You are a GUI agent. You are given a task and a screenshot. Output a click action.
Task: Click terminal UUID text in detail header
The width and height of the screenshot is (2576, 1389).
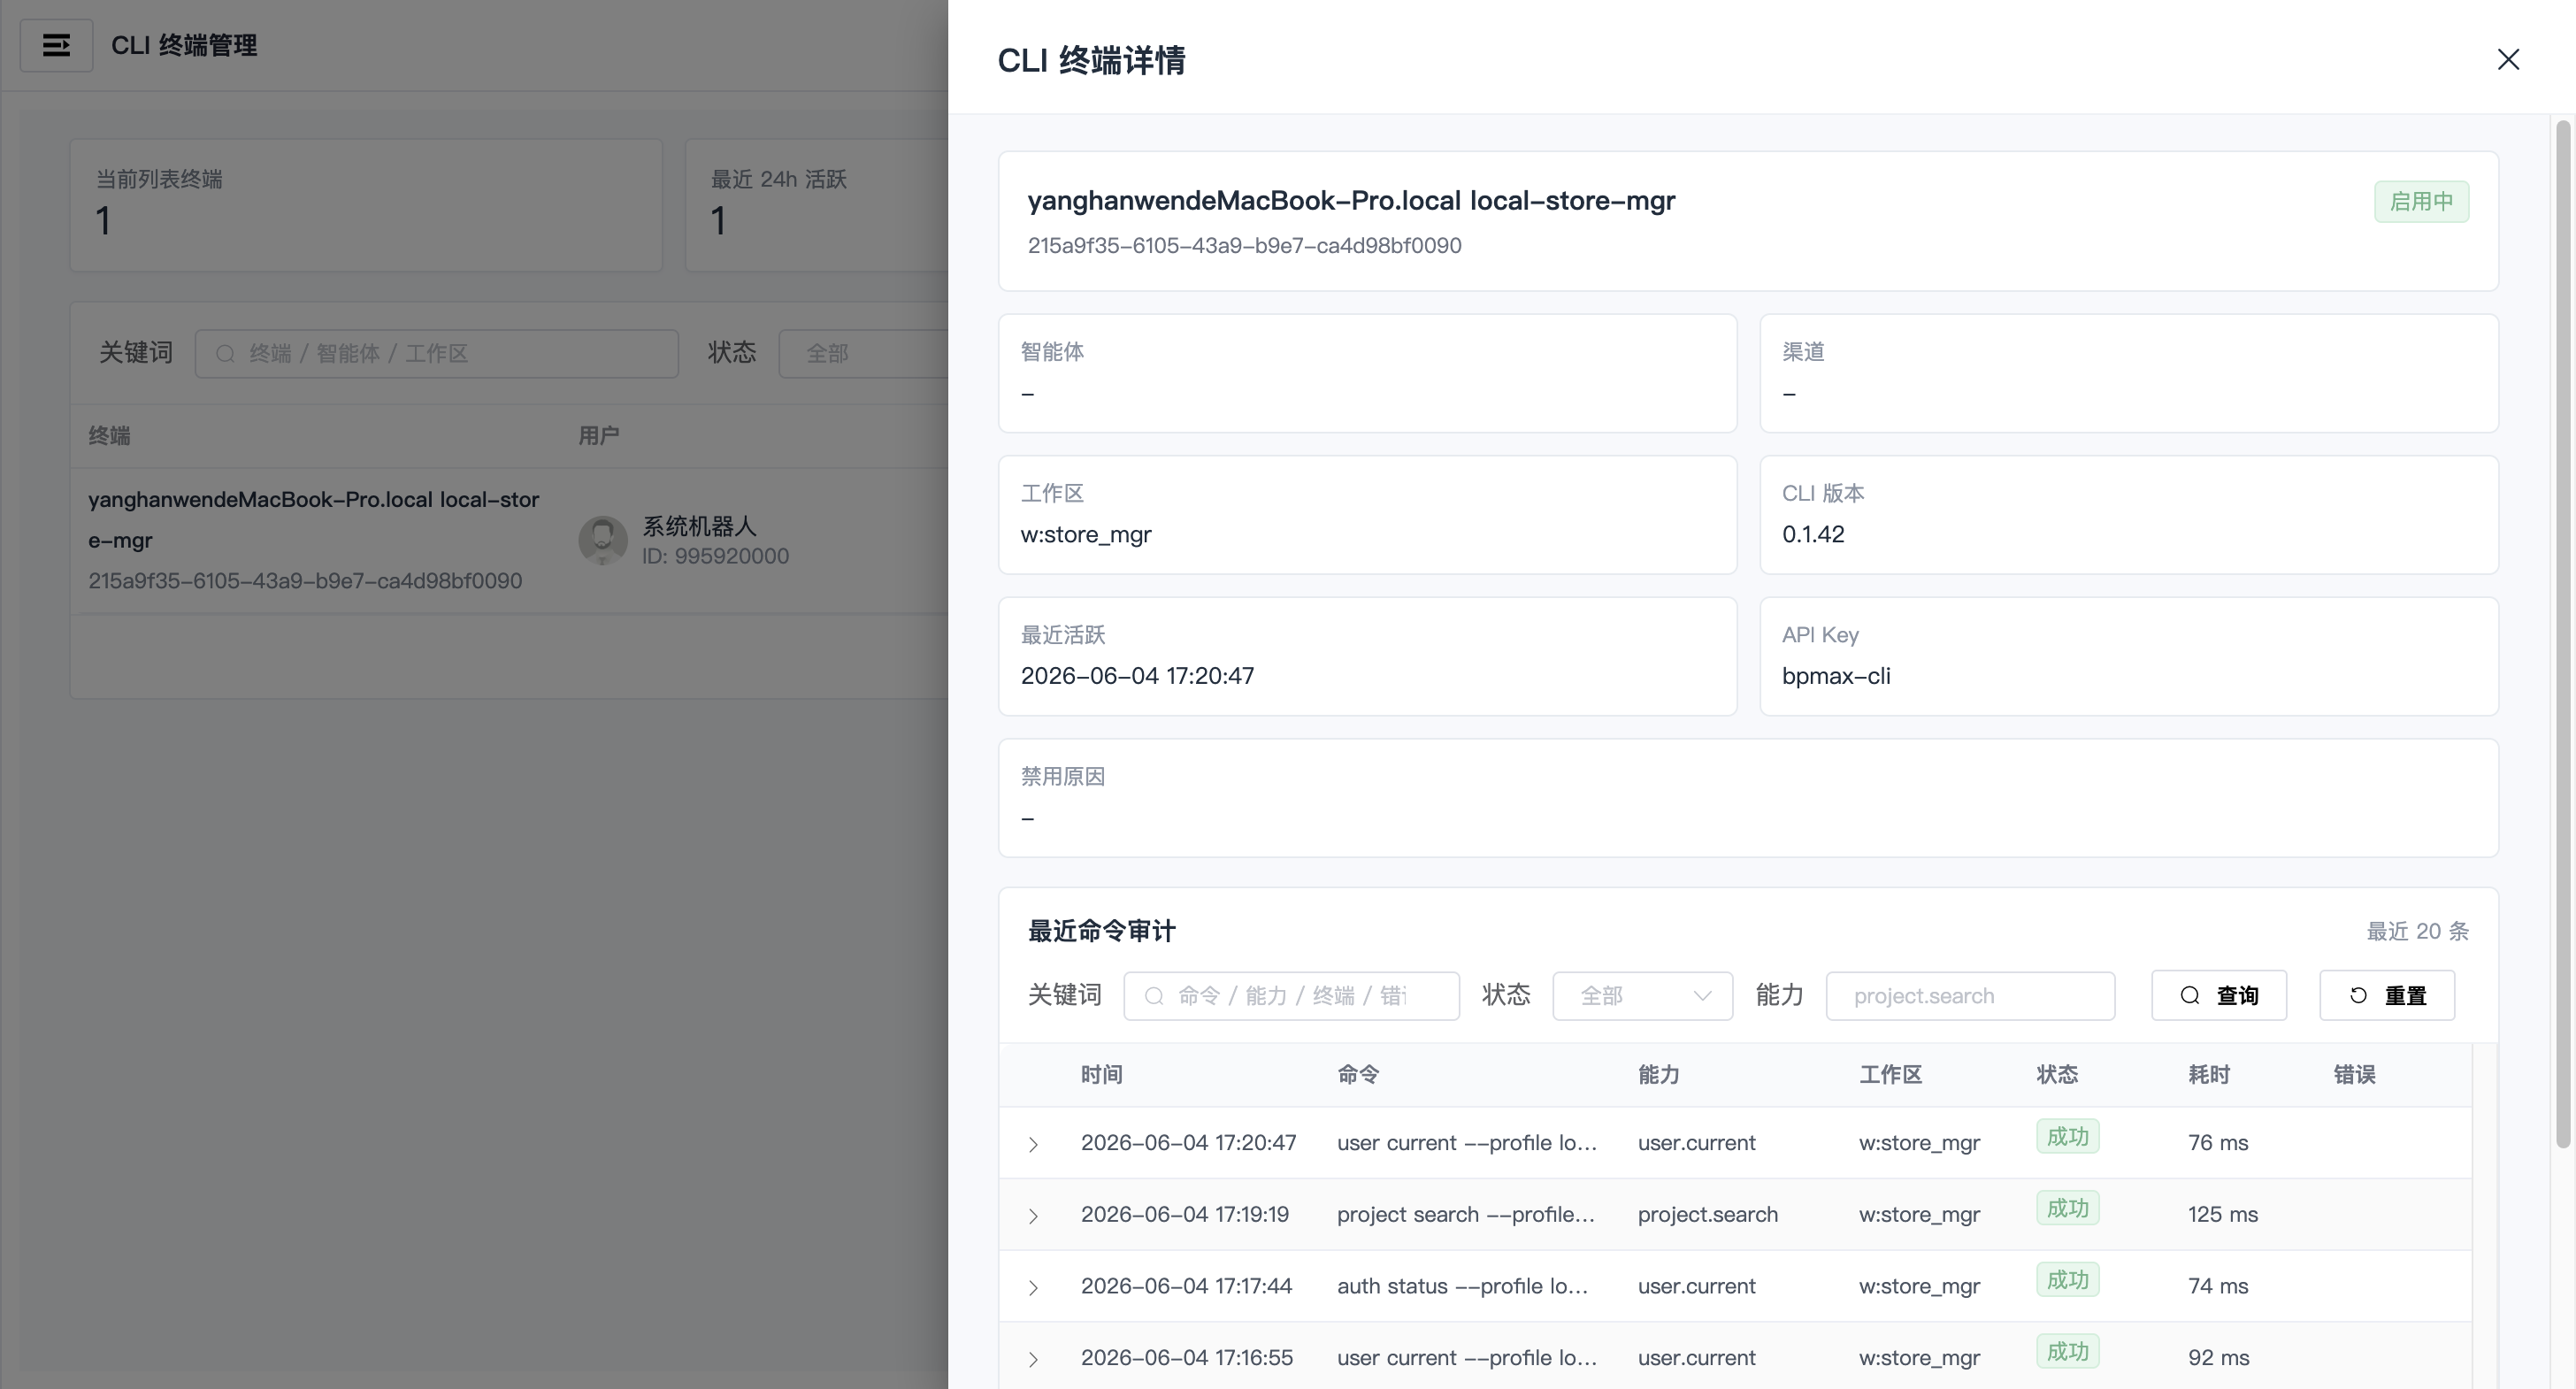(x=1244, y=246)
